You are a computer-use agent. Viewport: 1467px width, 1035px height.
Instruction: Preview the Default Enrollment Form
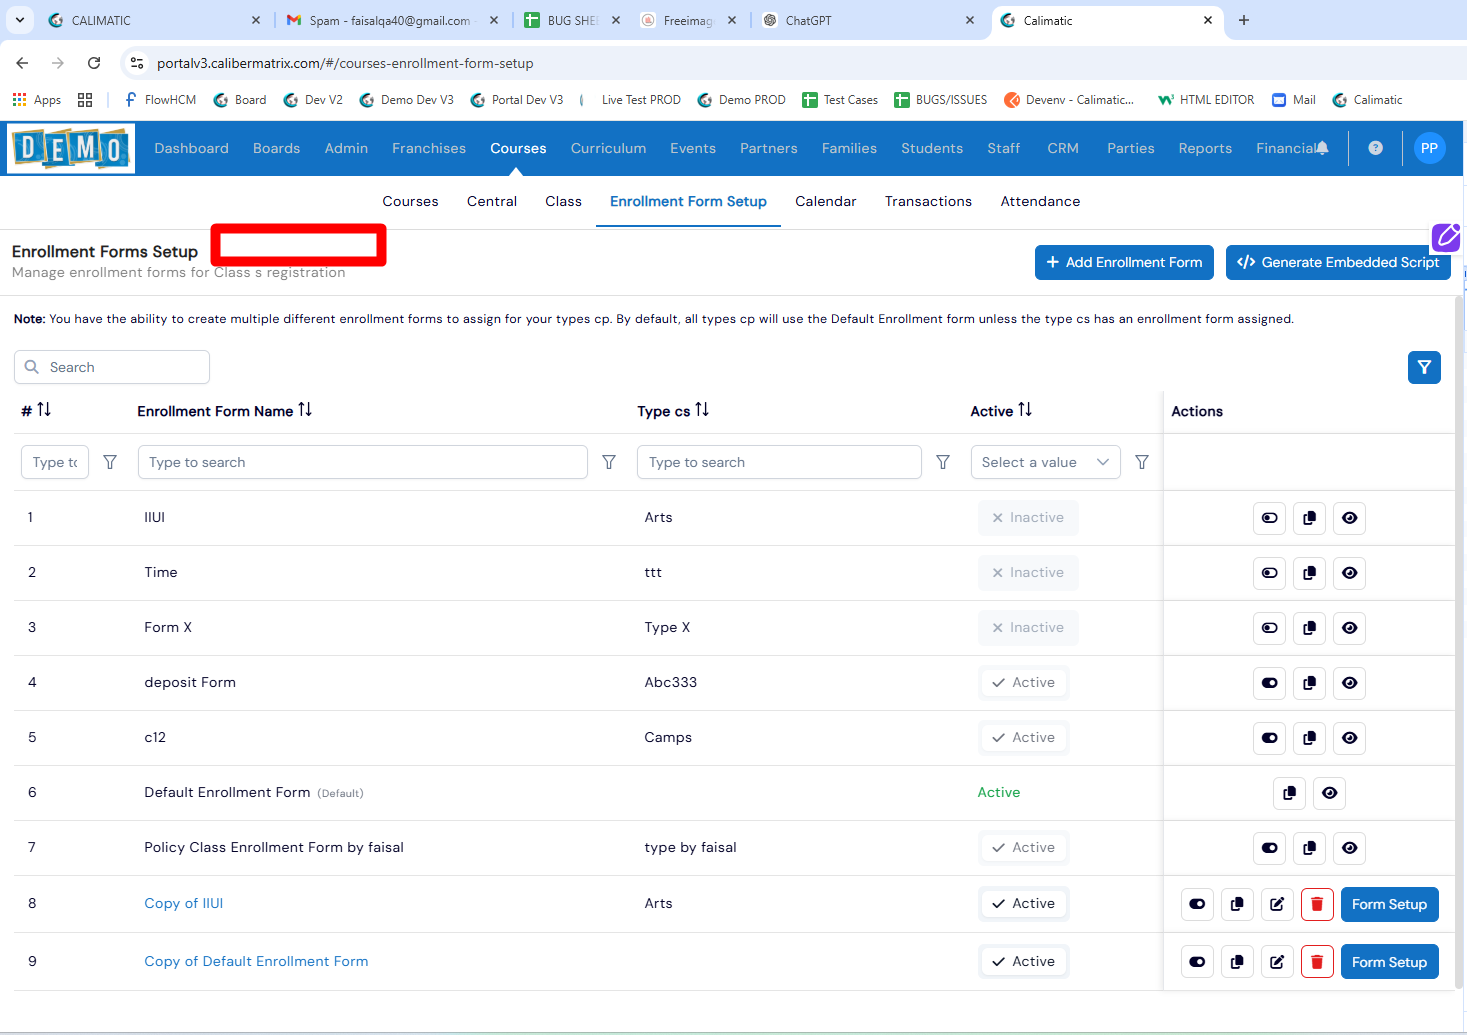1329,793
